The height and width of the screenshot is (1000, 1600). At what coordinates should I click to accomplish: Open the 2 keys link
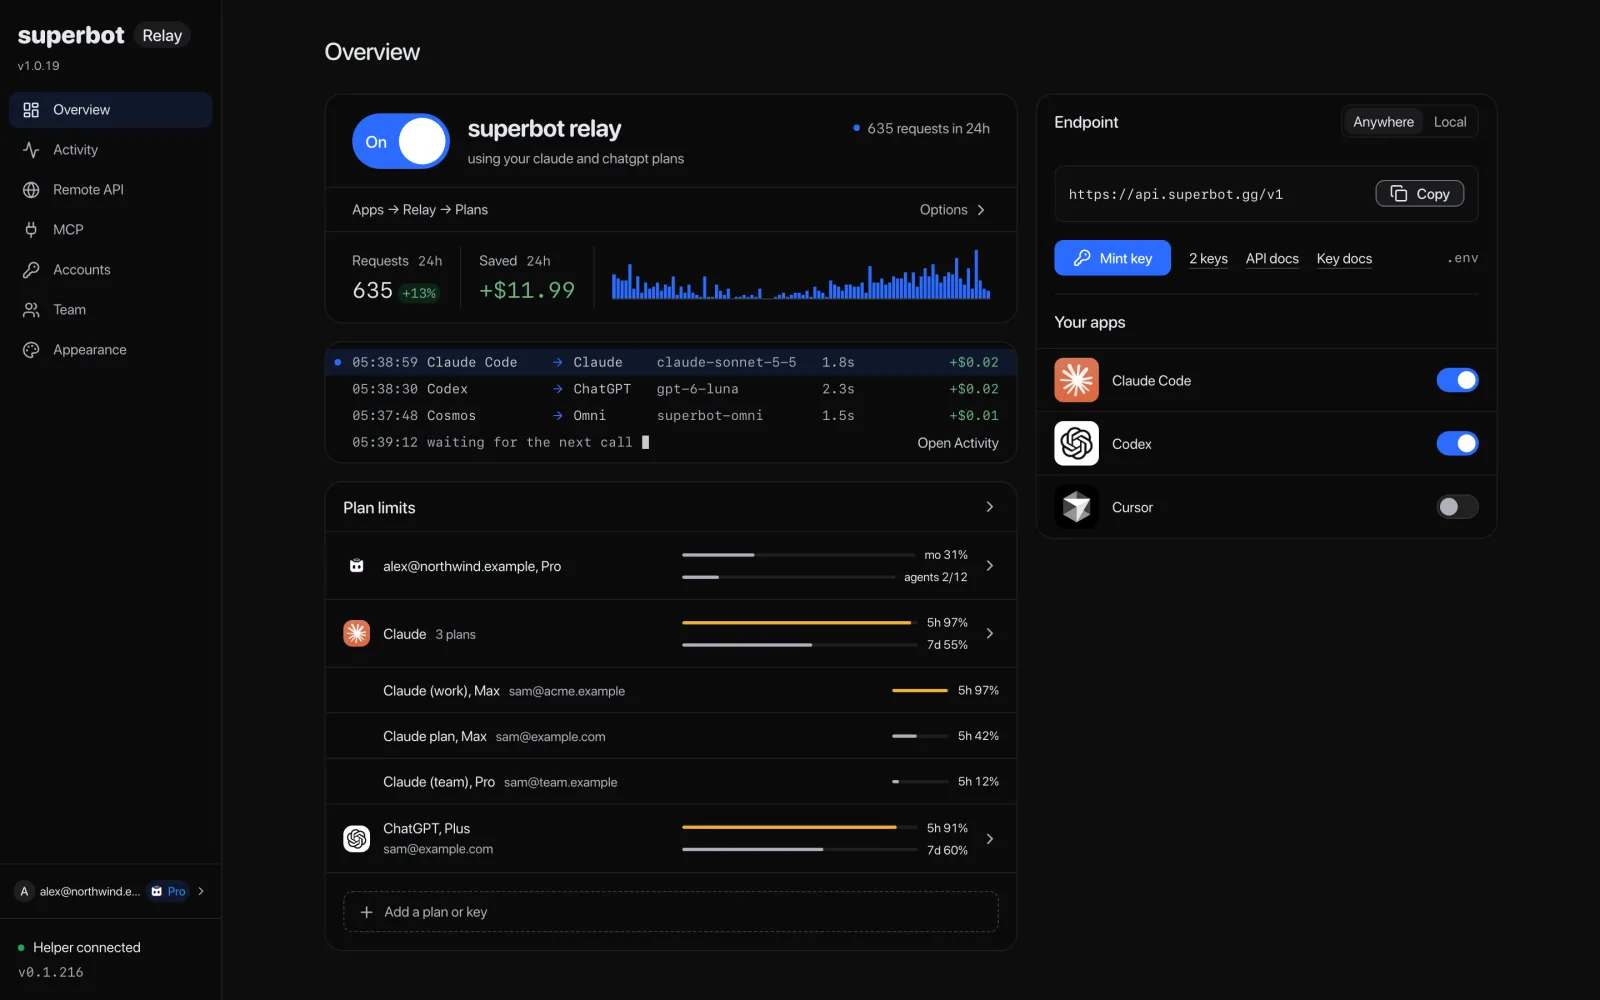pyautogui.click(x=1208, y=259)
